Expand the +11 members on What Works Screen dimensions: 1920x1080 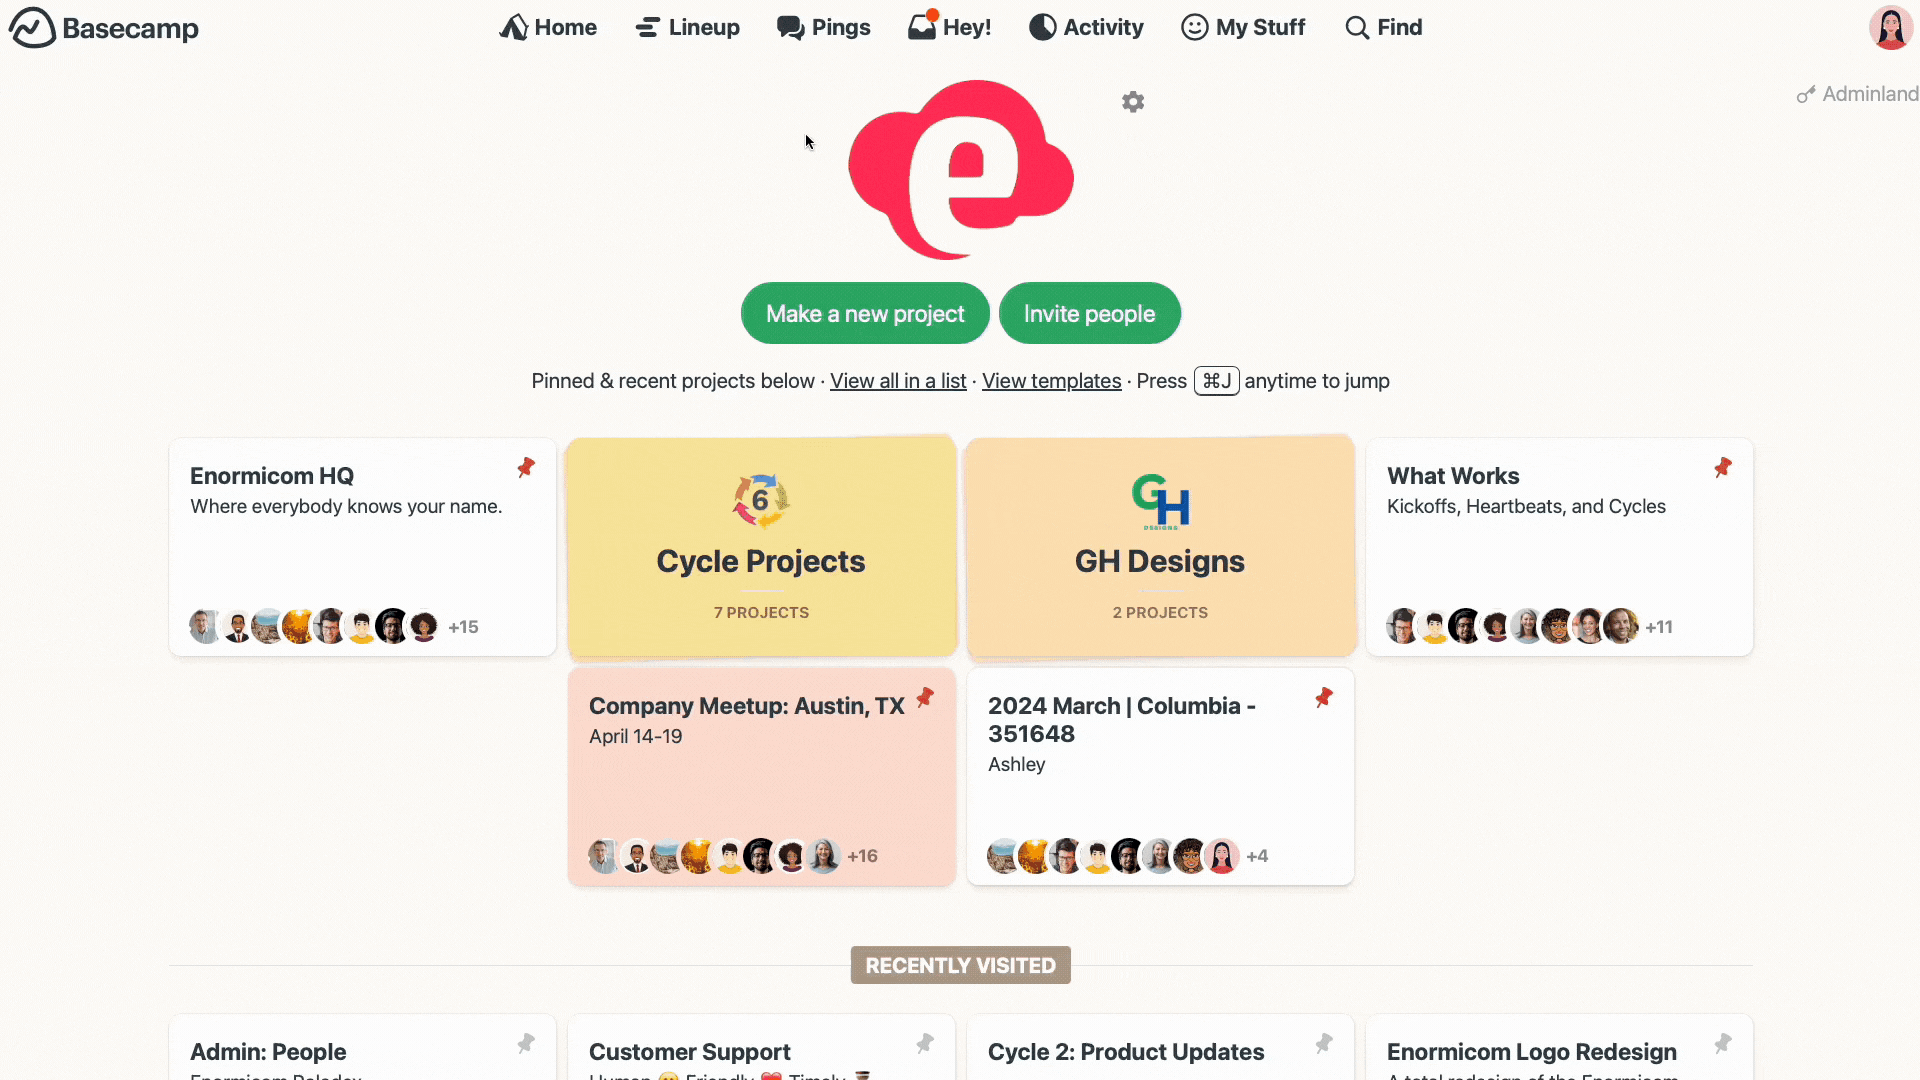tap(1659, 627)
